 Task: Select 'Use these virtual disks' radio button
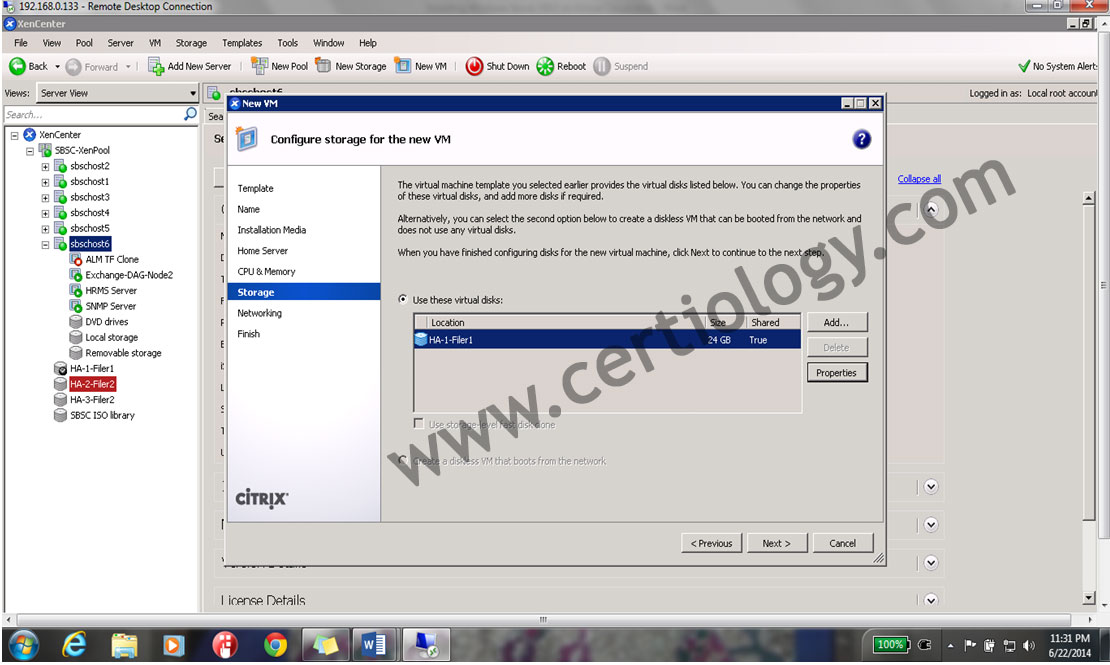(x=403, y=300)
